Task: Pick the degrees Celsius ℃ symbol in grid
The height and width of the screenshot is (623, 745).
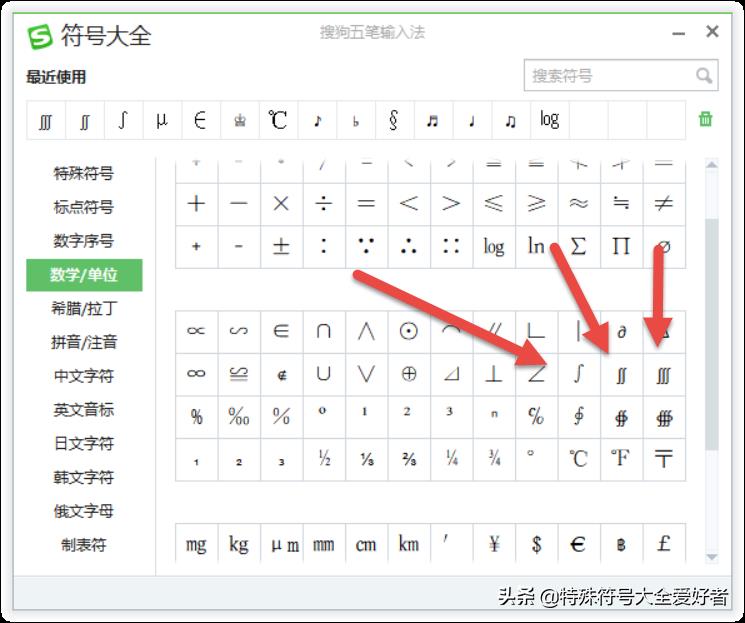Action: (578, 459)
